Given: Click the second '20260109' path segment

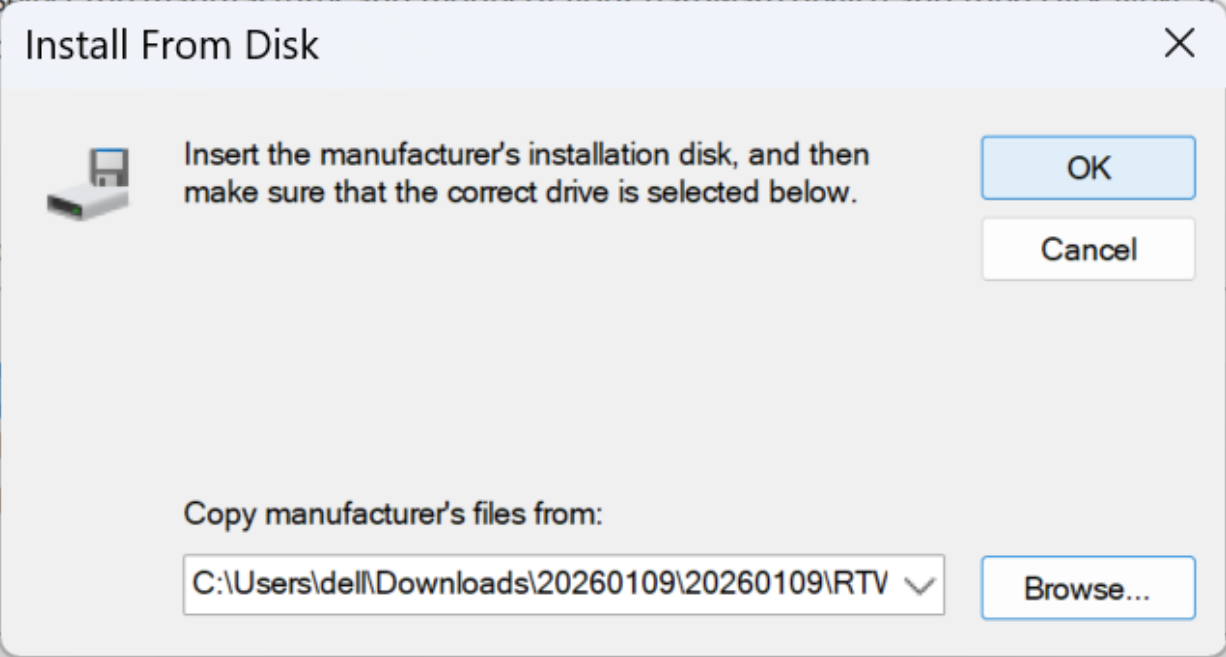Looking at the screenshot, I should click(762, 585).
